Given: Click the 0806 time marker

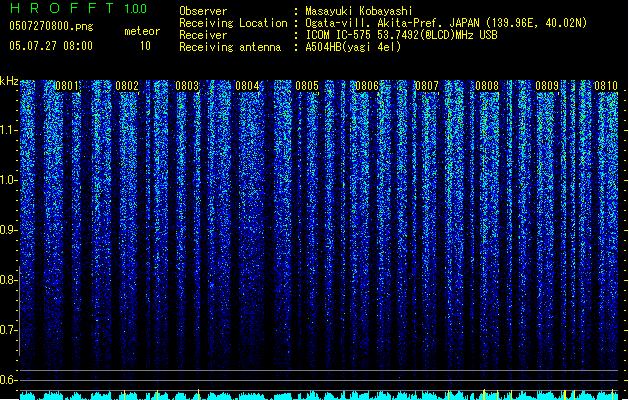Looking at the screenshot, I should pyautogui.click(x=367, y=86).
